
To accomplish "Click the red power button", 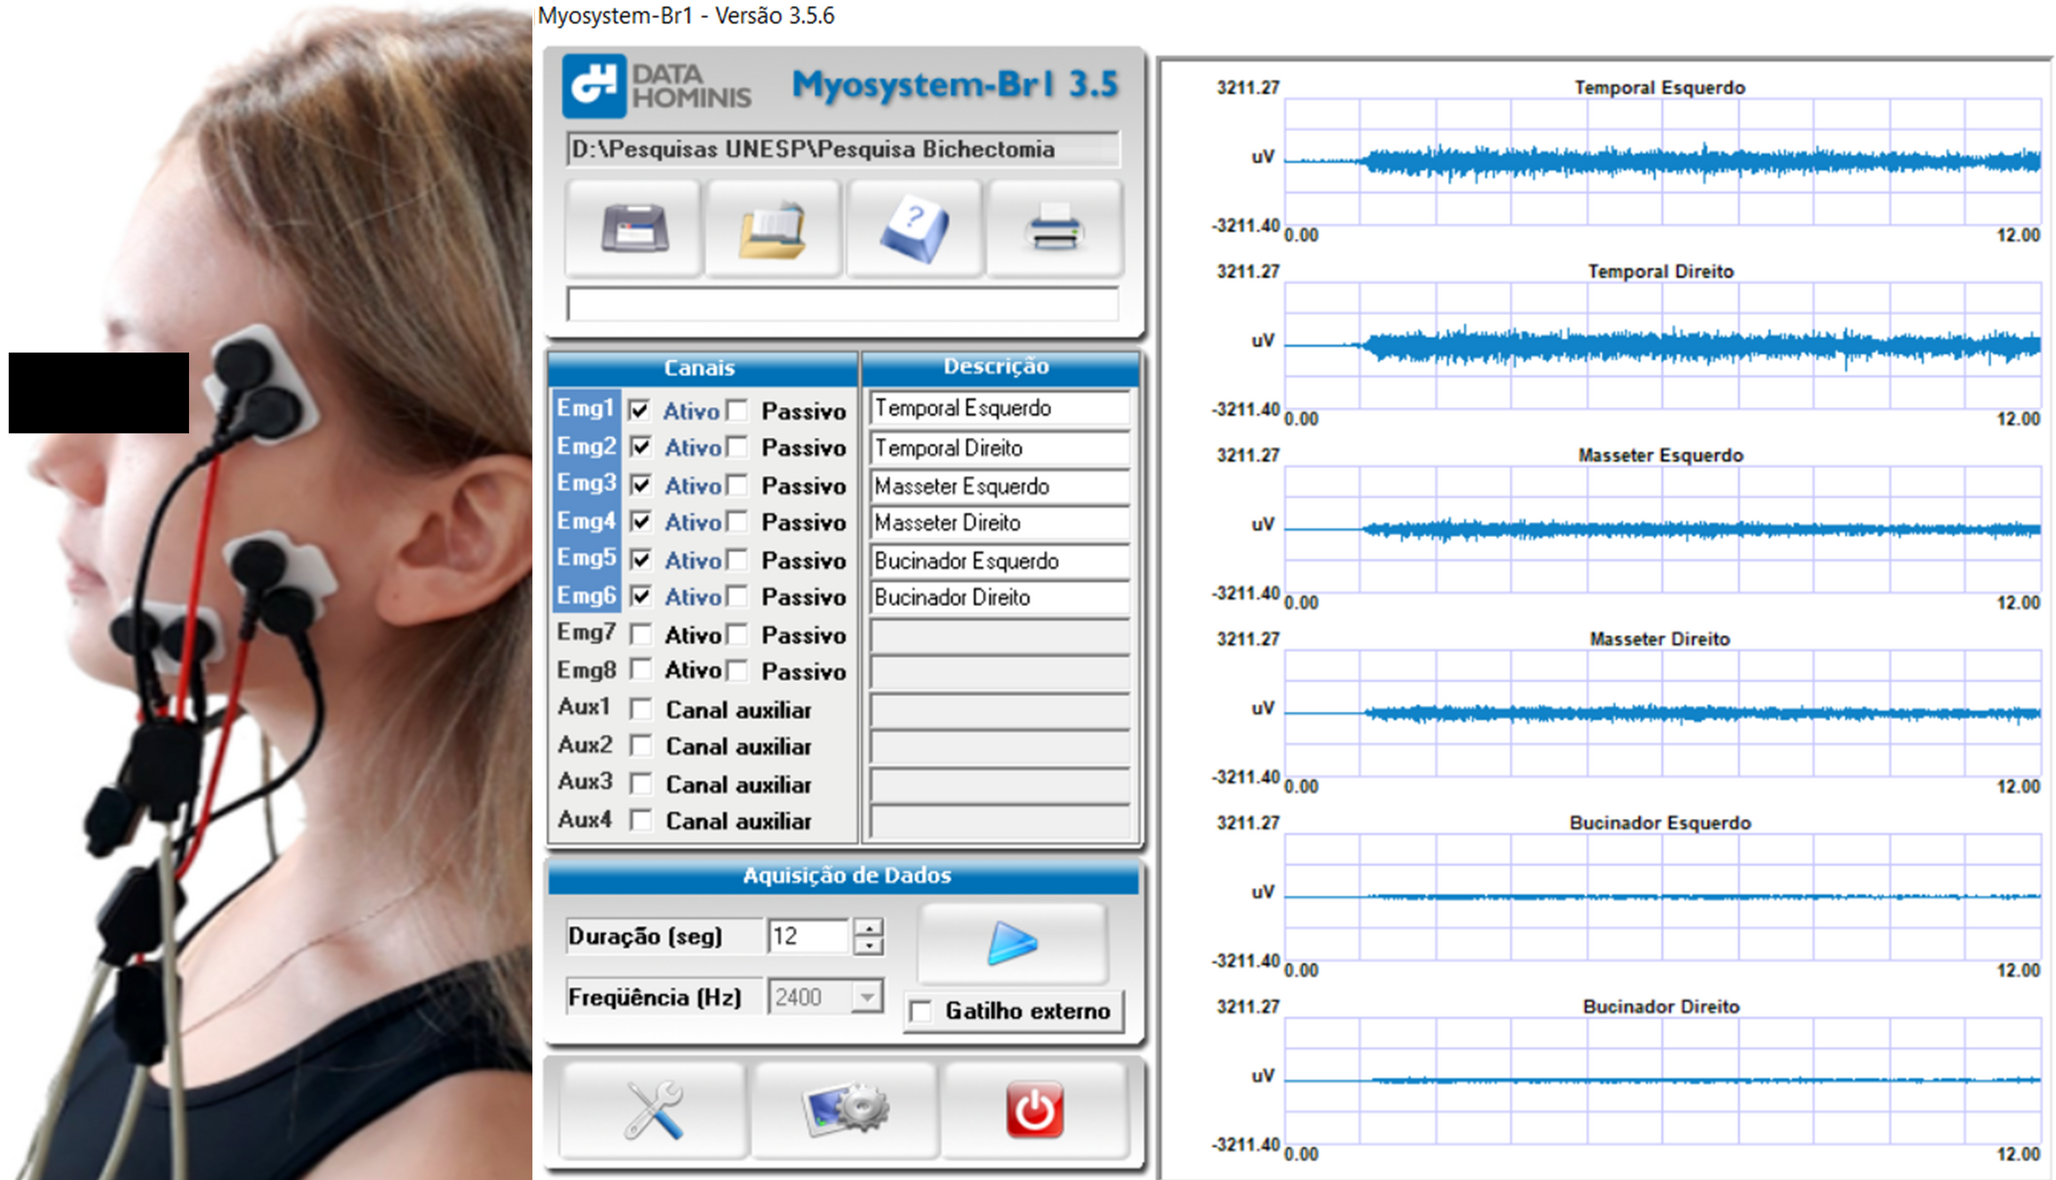I will point(1035,1110).
